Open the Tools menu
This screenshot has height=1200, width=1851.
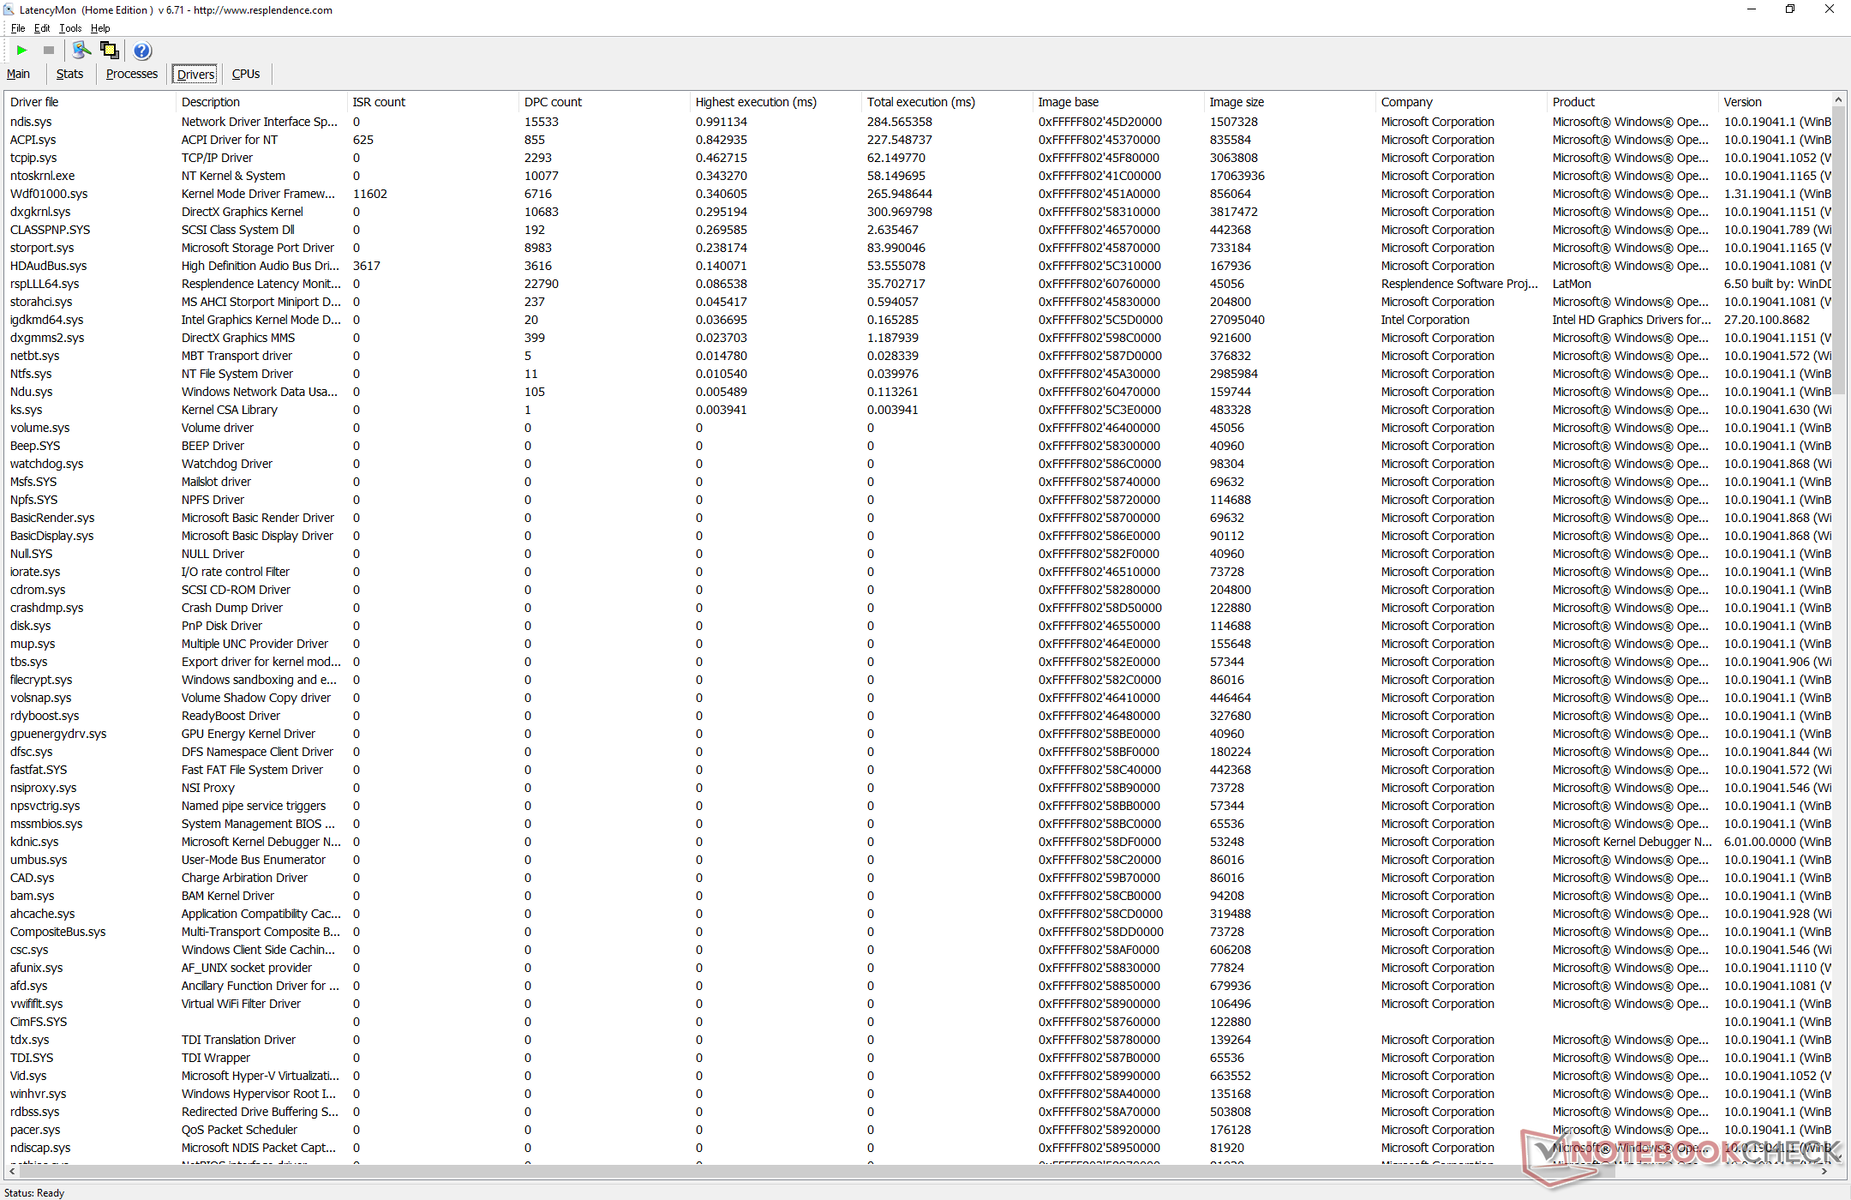[70, 28]
